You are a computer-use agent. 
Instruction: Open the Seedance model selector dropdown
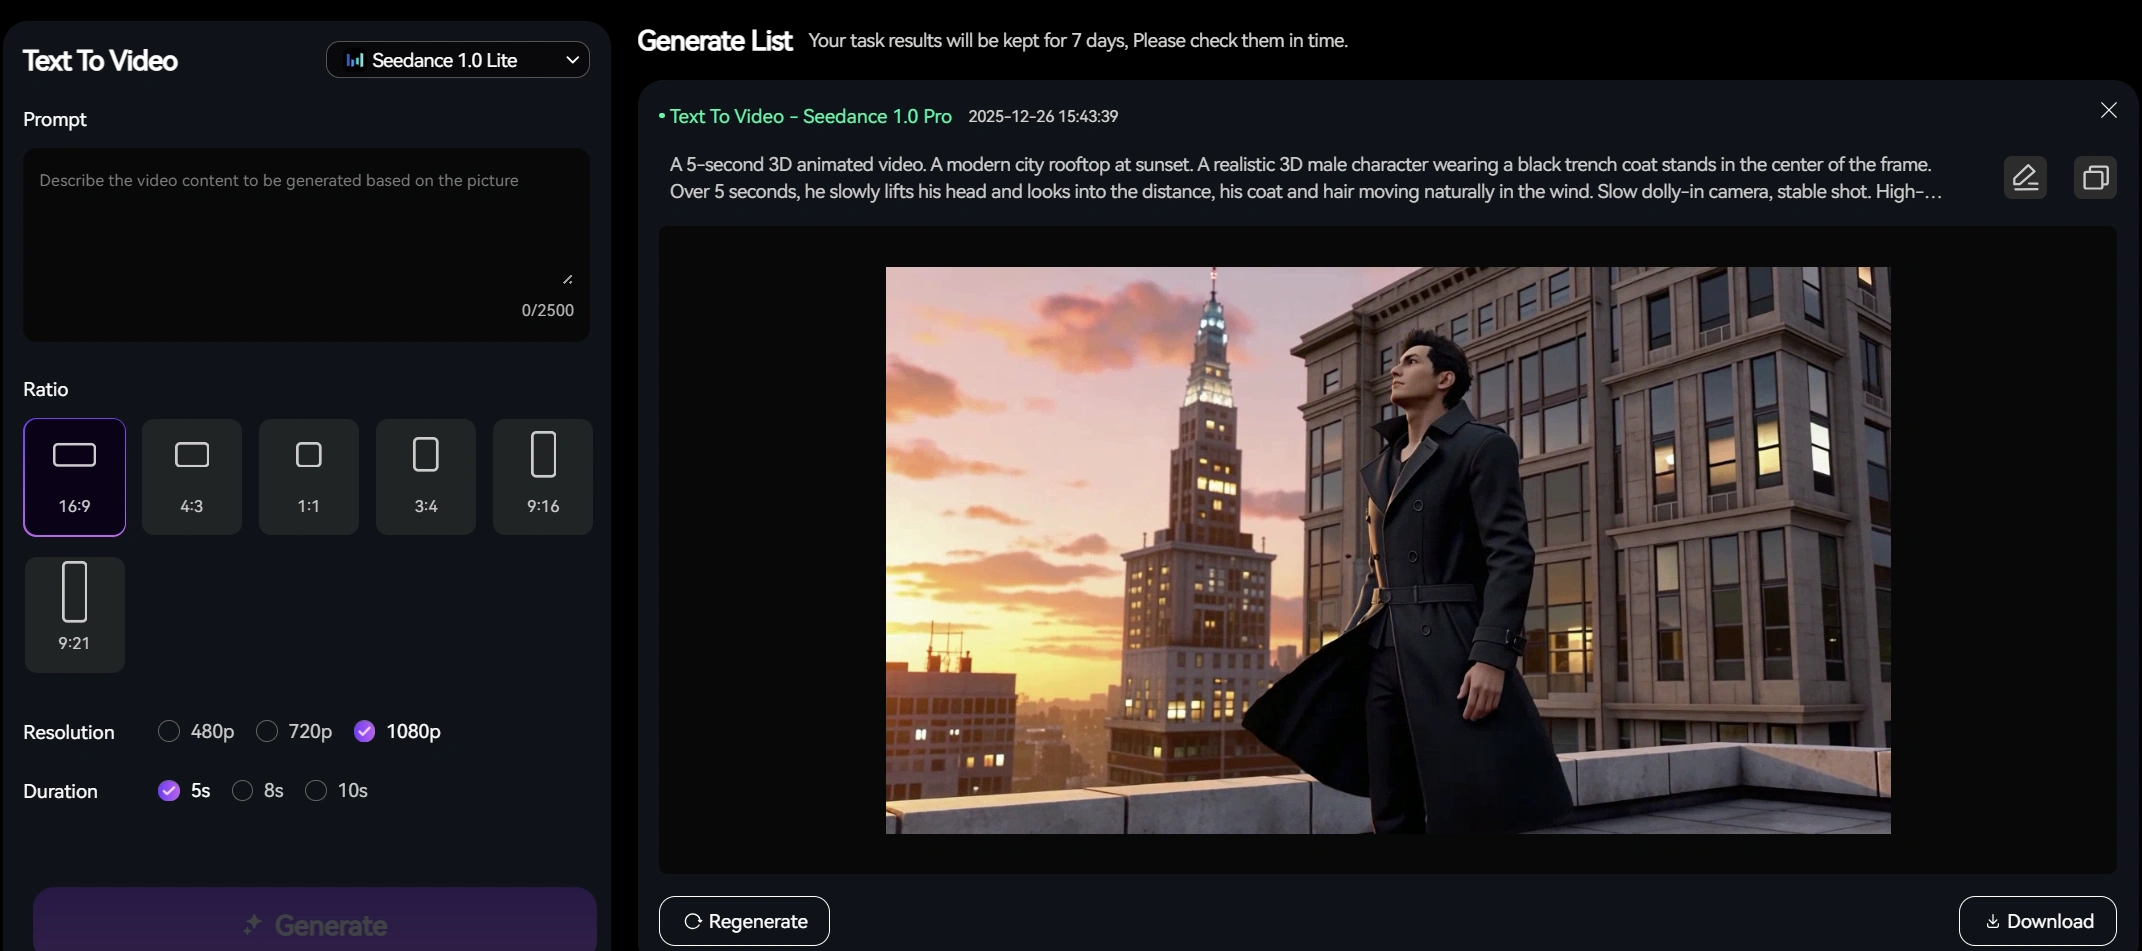click(457, 59)
